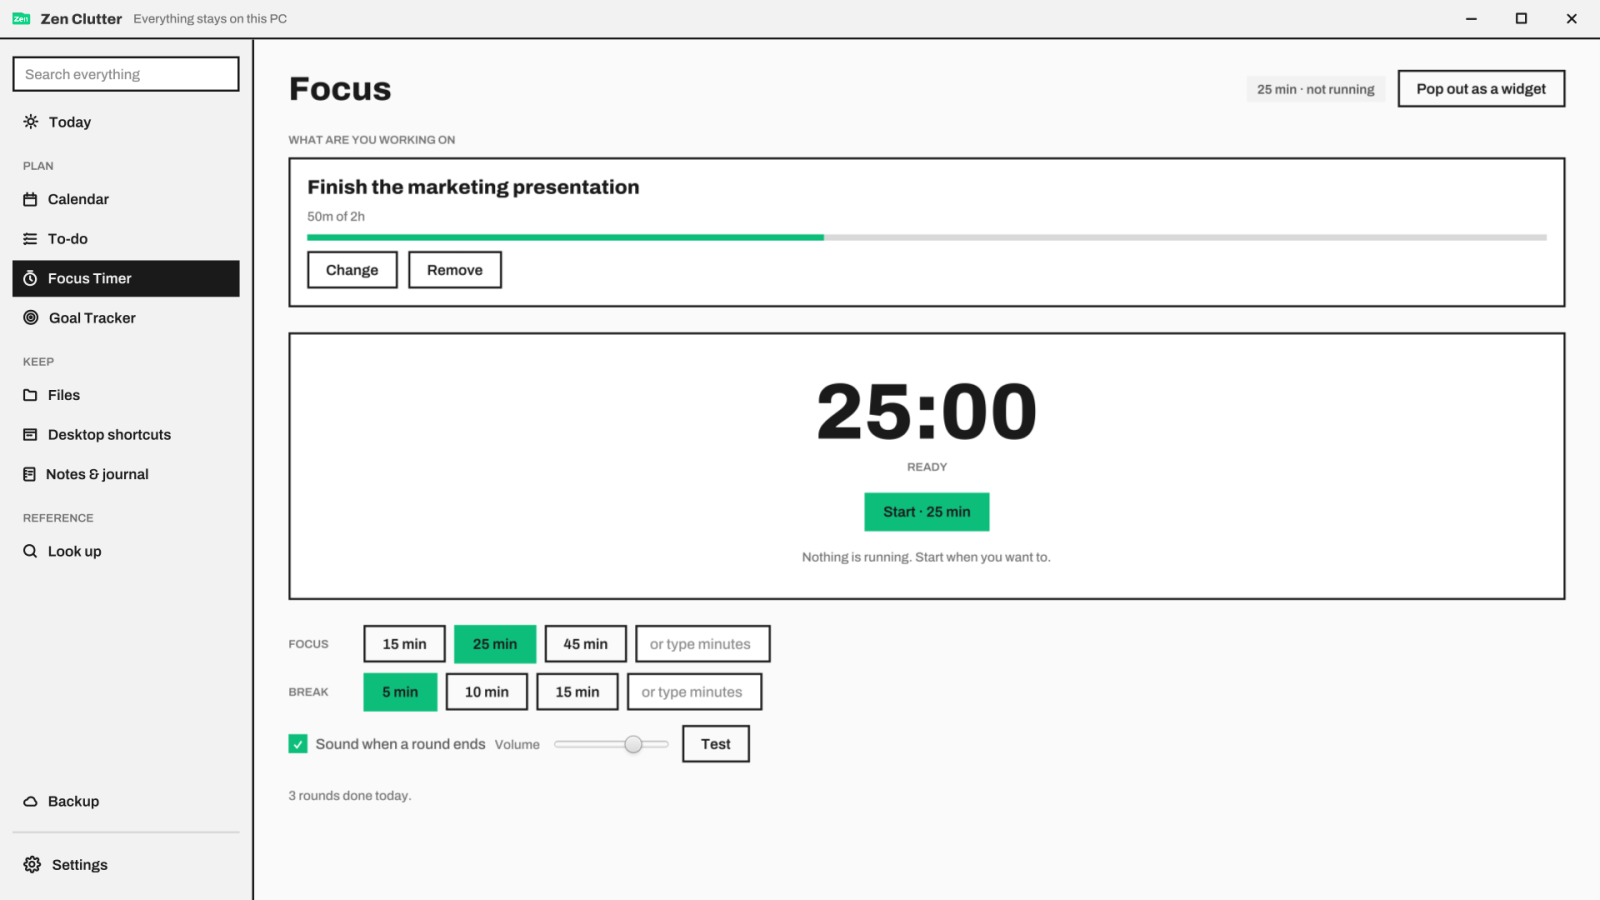
Task: Open Look up label
Action: click(75, 551)
